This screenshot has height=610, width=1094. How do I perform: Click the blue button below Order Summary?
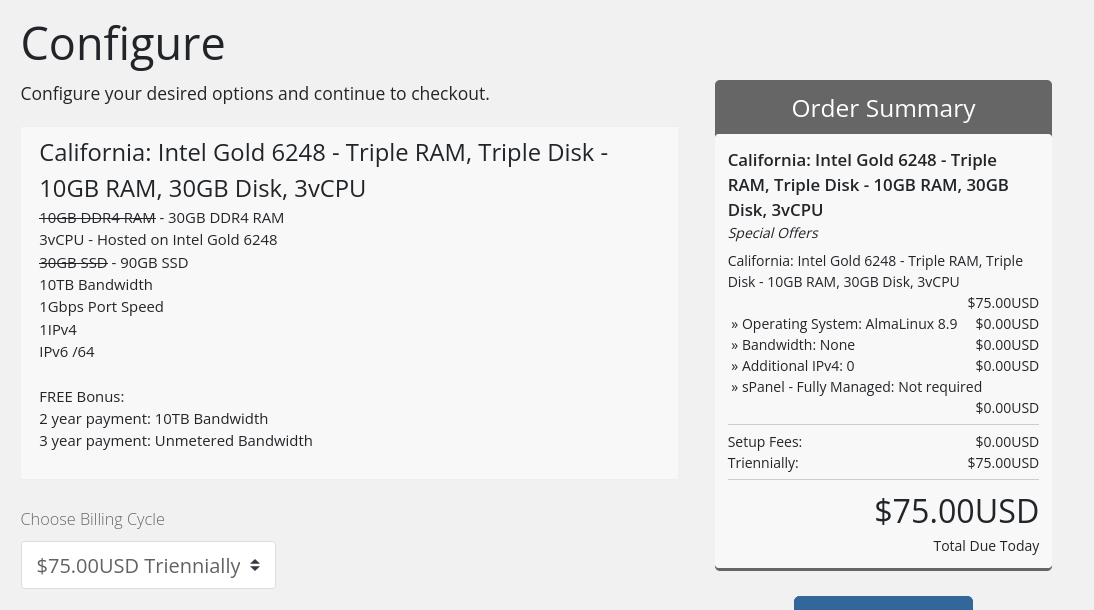pyautogui.click(x=883, y=603)
